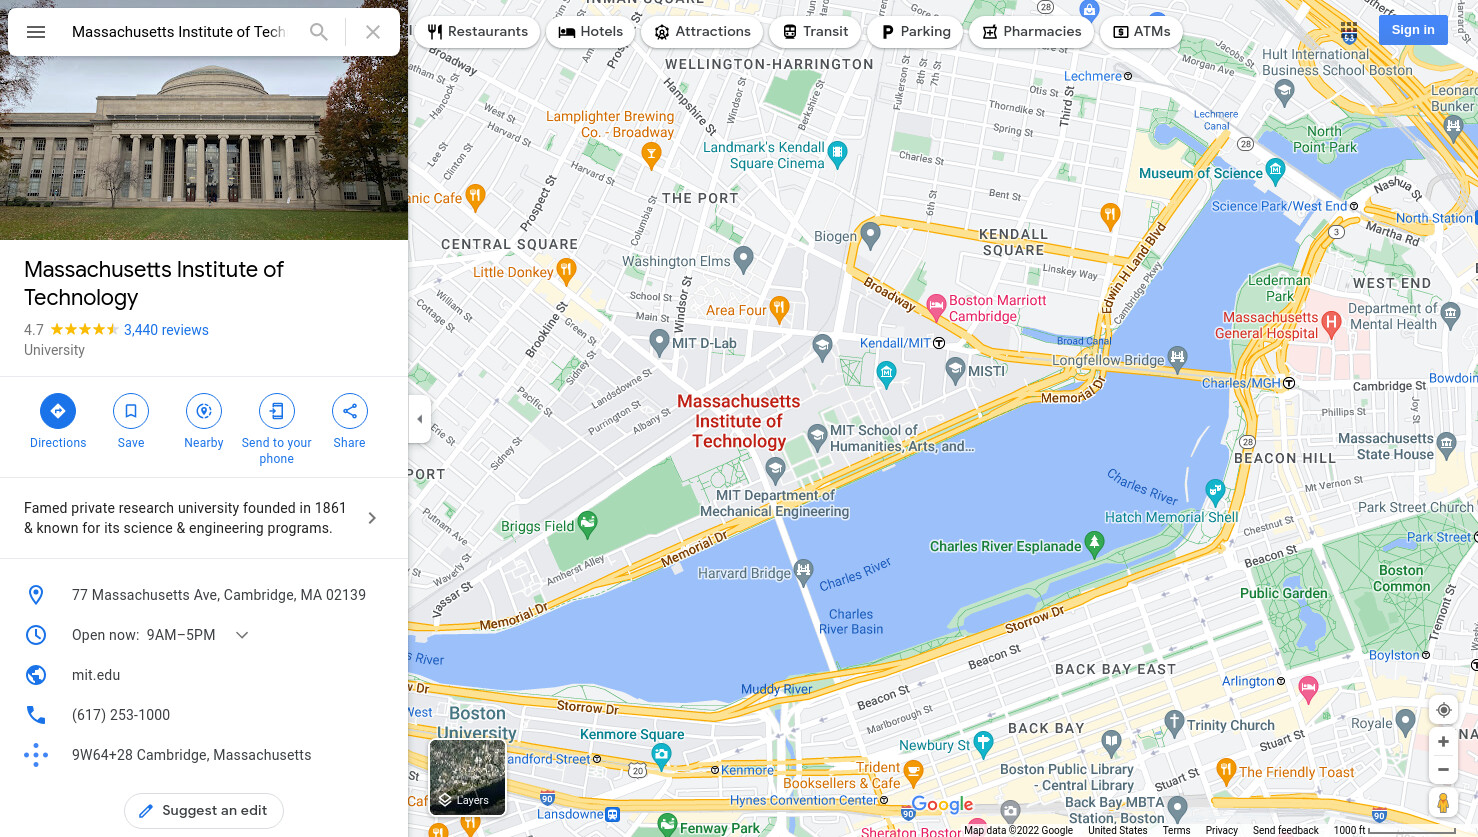The width and height of the screenshot is (1478, 837).
Task: Share the MIT location
Action: coord(350,421)
